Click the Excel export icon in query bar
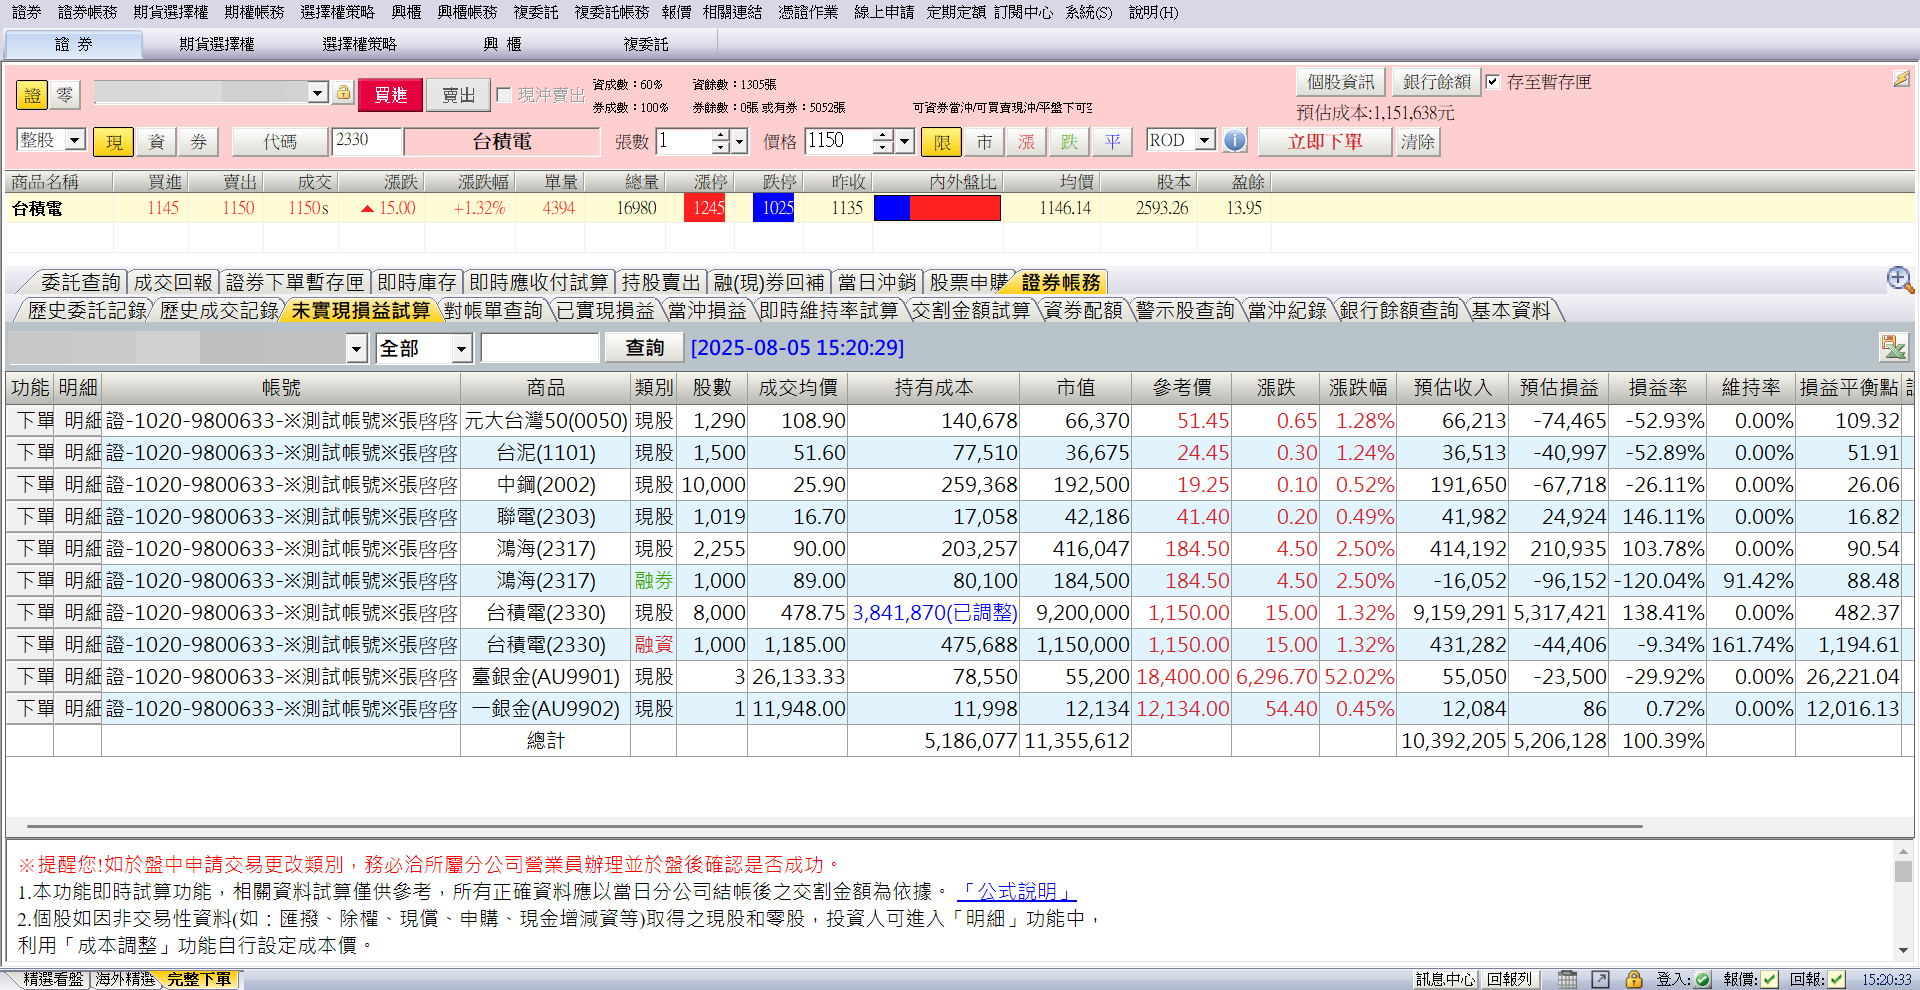This screenshot has height=990, width=1920. [1892, 347]
